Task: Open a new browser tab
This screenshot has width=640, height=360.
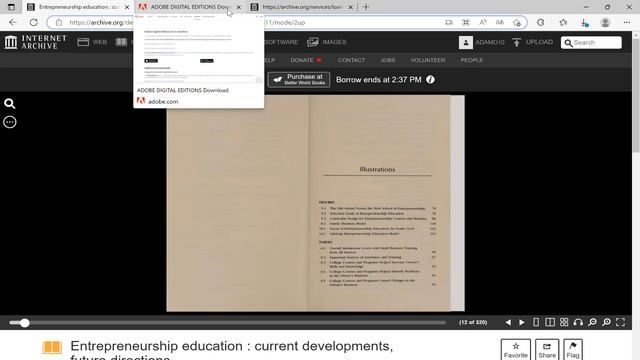Action: tap(366, 7)
